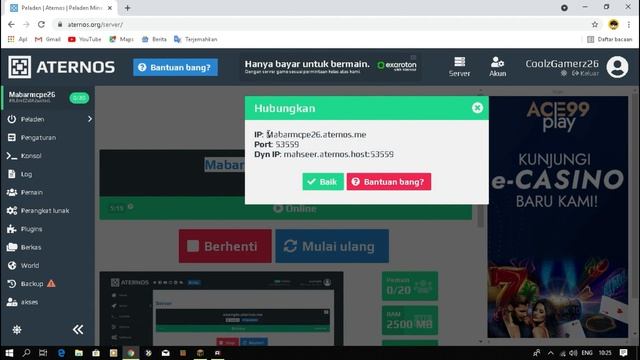
Task: Reload the browser page
Action: coord(41,24)
